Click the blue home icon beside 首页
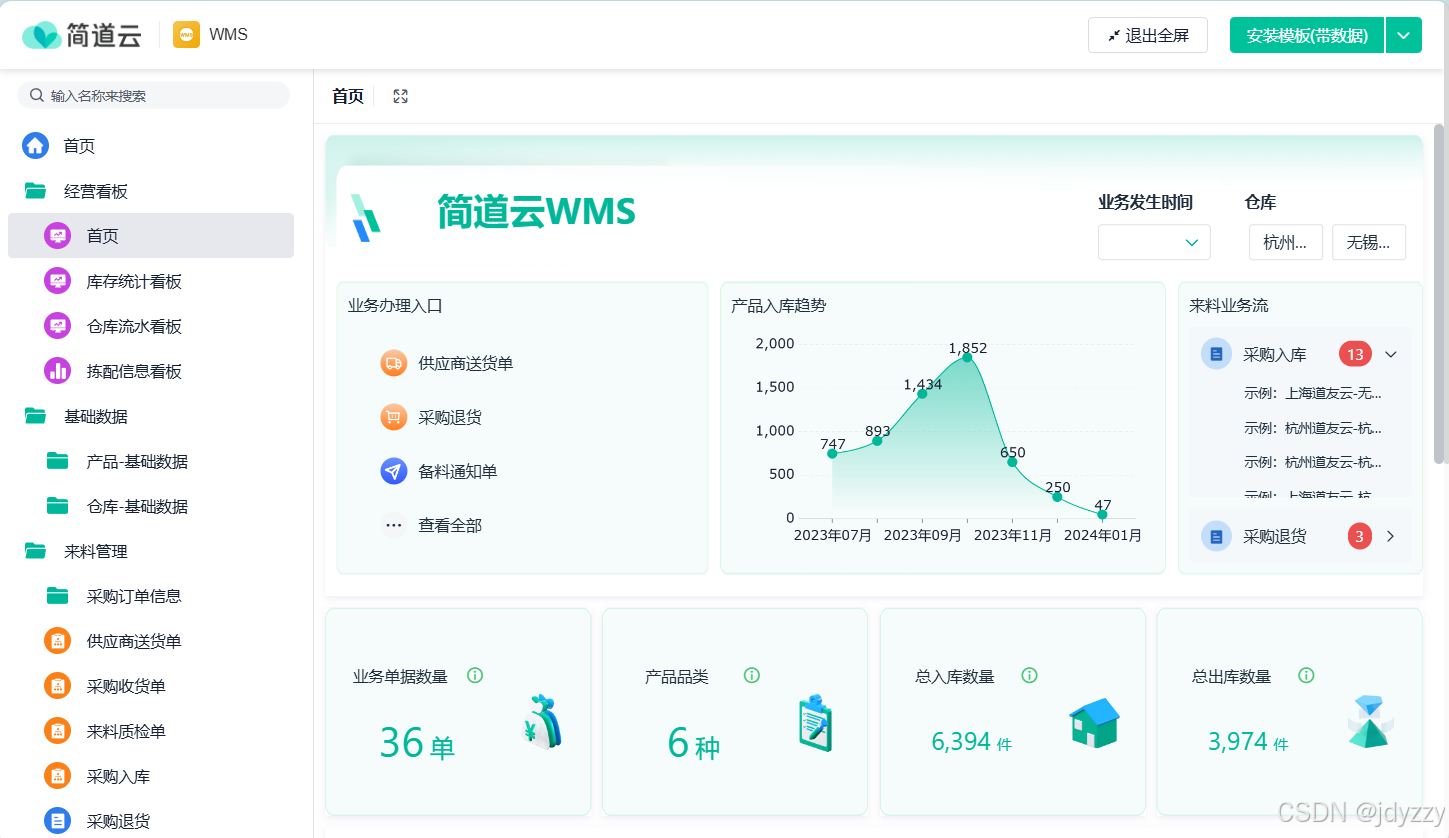This screenshot has height=838, width=1449. pos(36,146)
